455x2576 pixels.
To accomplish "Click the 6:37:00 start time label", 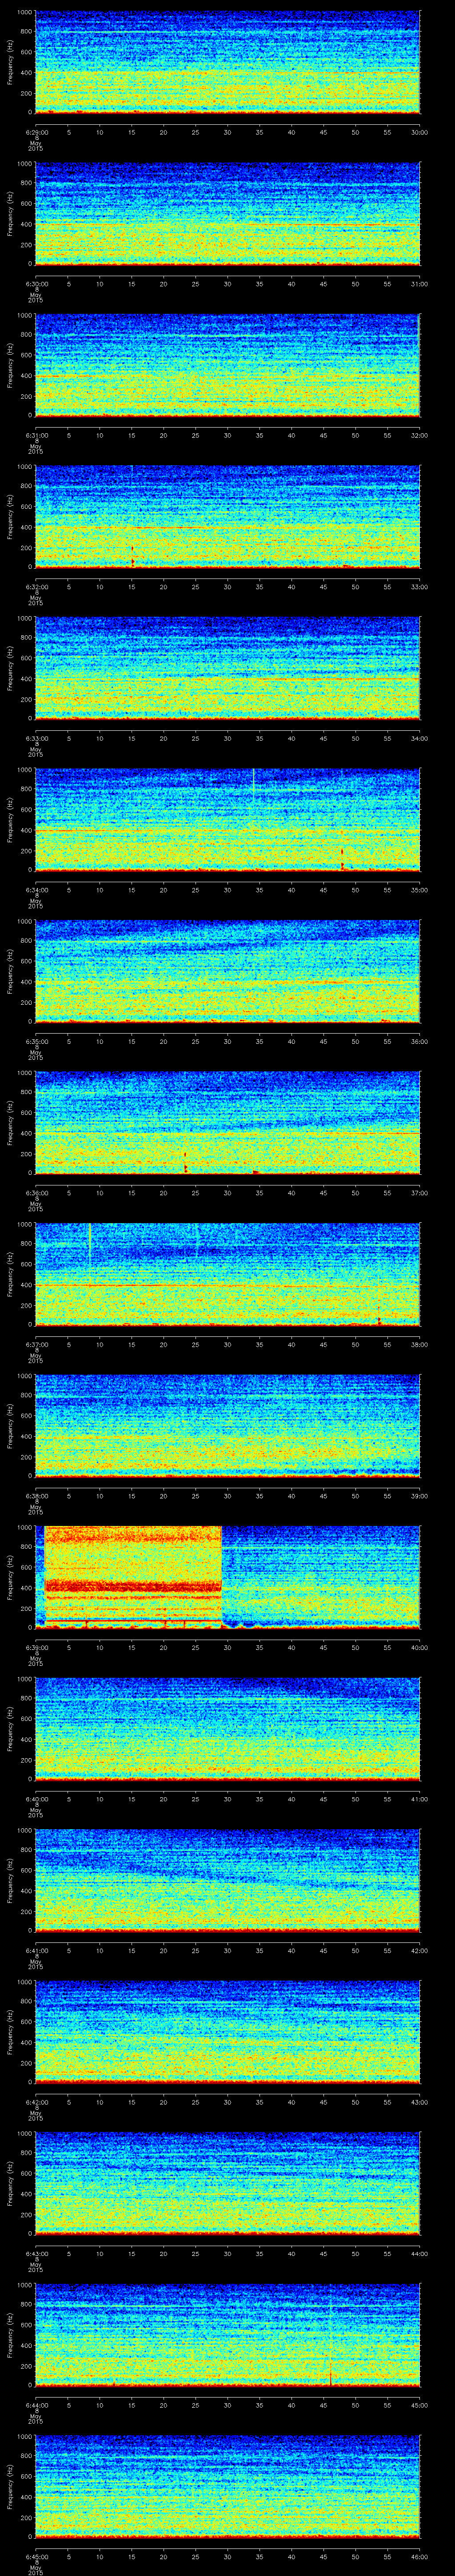I will pos(36,1344).
